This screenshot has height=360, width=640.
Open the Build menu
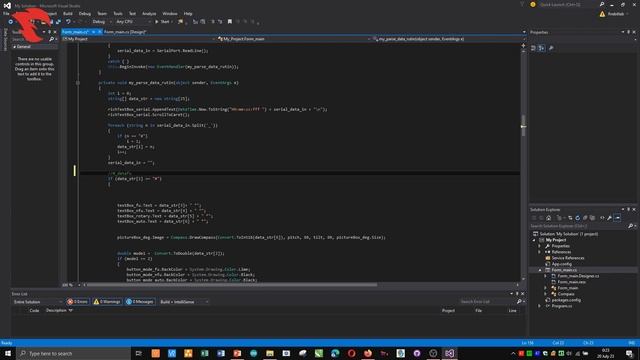(68, 13)
